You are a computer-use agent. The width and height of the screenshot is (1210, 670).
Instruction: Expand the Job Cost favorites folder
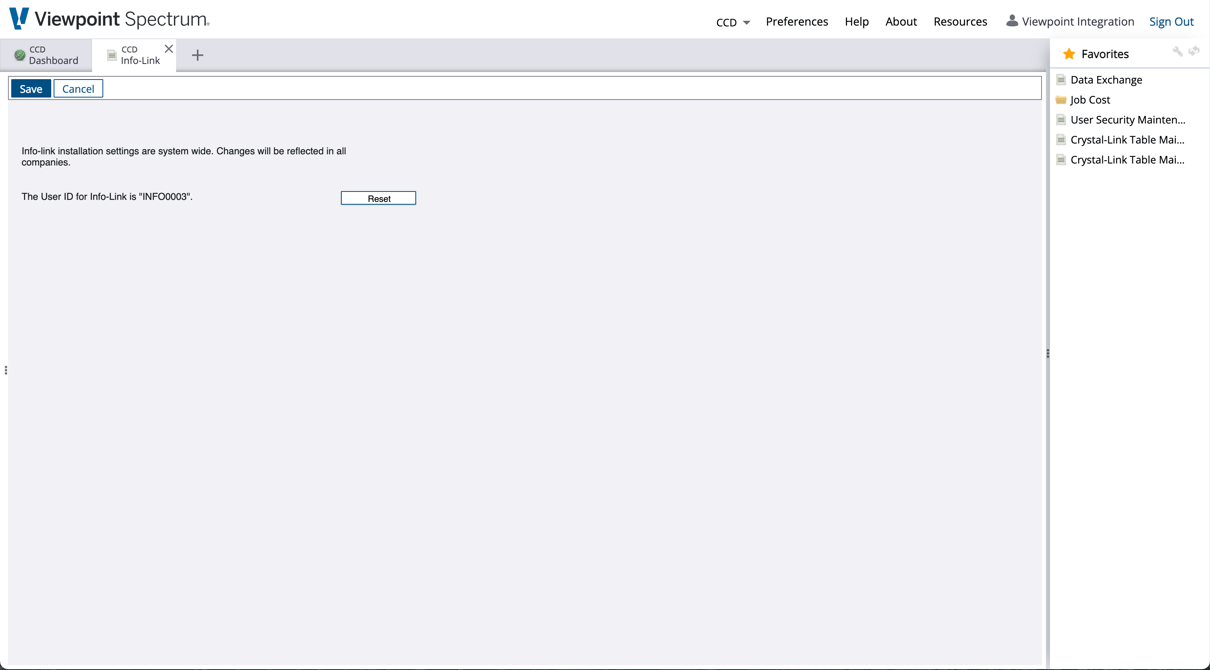click(x=1089, y=100)
